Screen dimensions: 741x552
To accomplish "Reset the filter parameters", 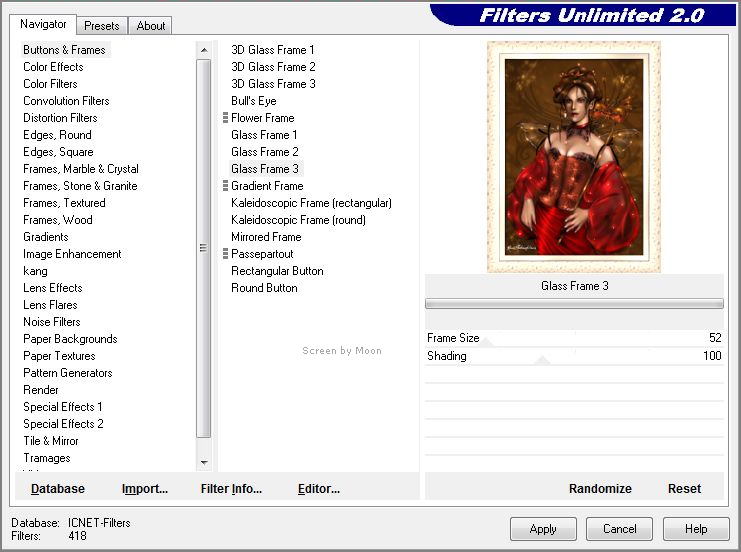I will (x=684, y=489).
